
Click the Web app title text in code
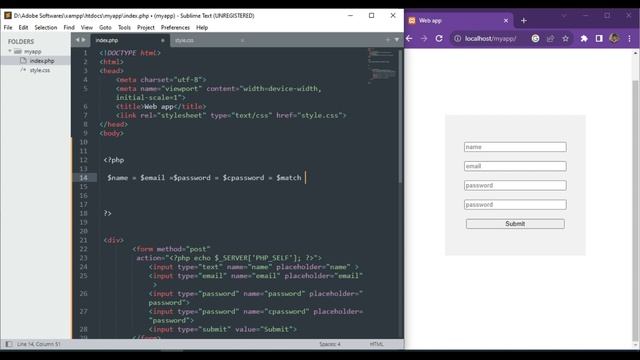point(159,107)
